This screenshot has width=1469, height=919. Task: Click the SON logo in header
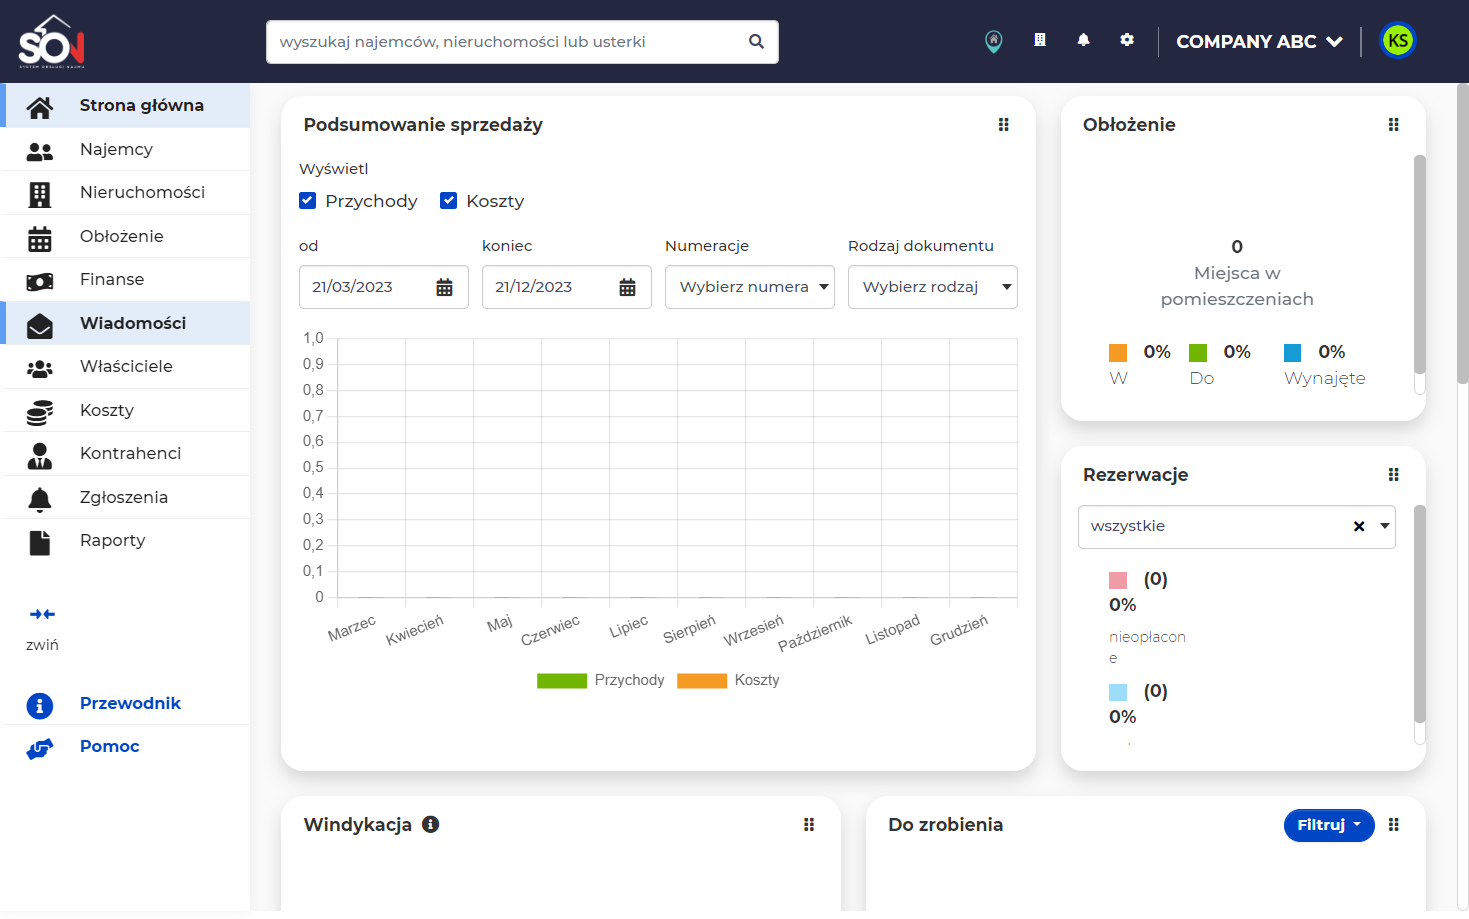click(52, 41)
